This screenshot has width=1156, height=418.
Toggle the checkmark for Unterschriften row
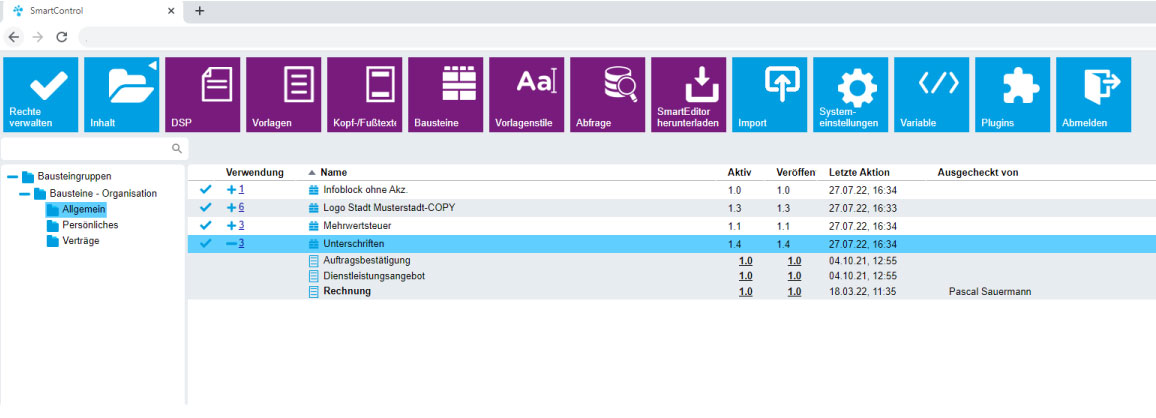(x=206, y=244)
